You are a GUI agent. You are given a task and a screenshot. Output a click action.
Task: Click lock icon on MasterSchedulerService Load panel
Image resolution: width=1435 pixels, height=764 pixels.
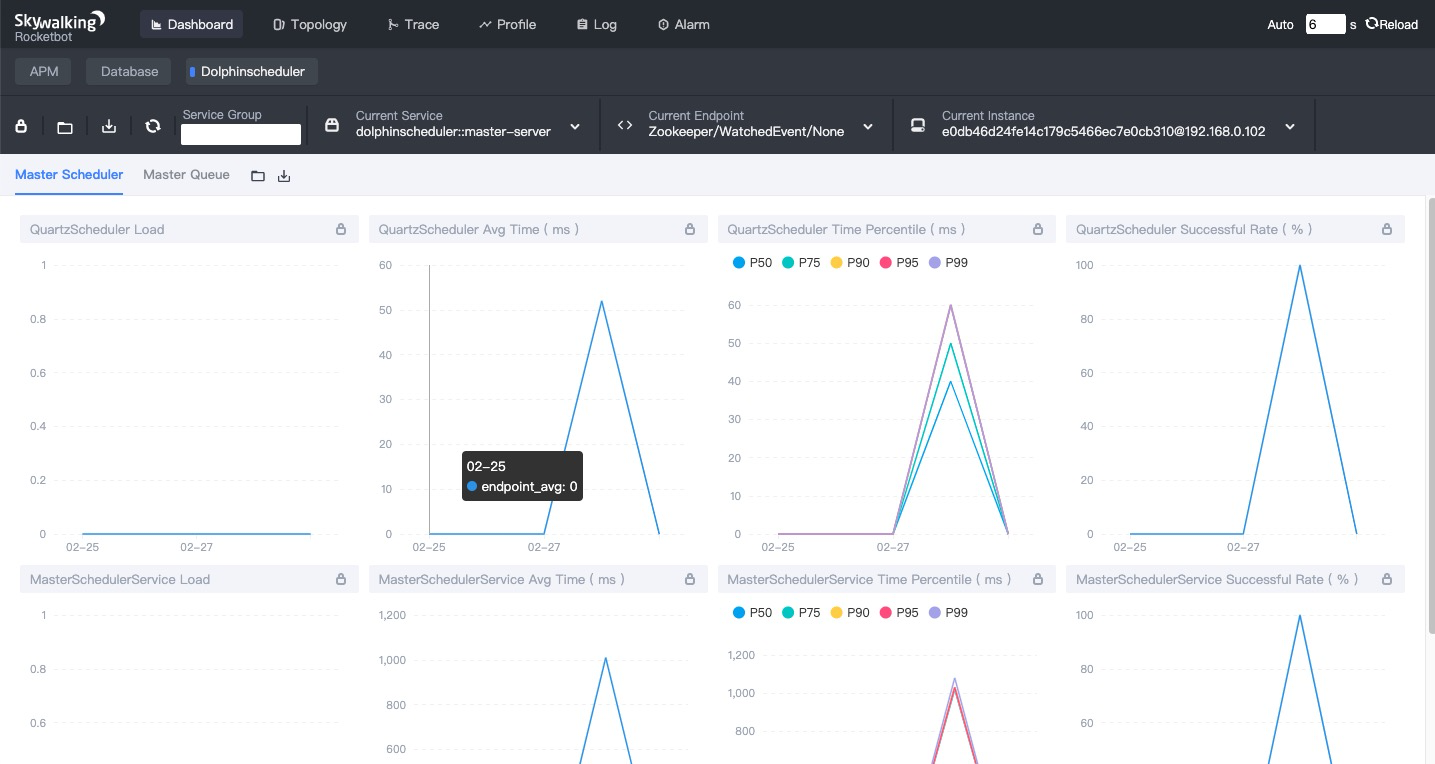click(x=341, y=579)
